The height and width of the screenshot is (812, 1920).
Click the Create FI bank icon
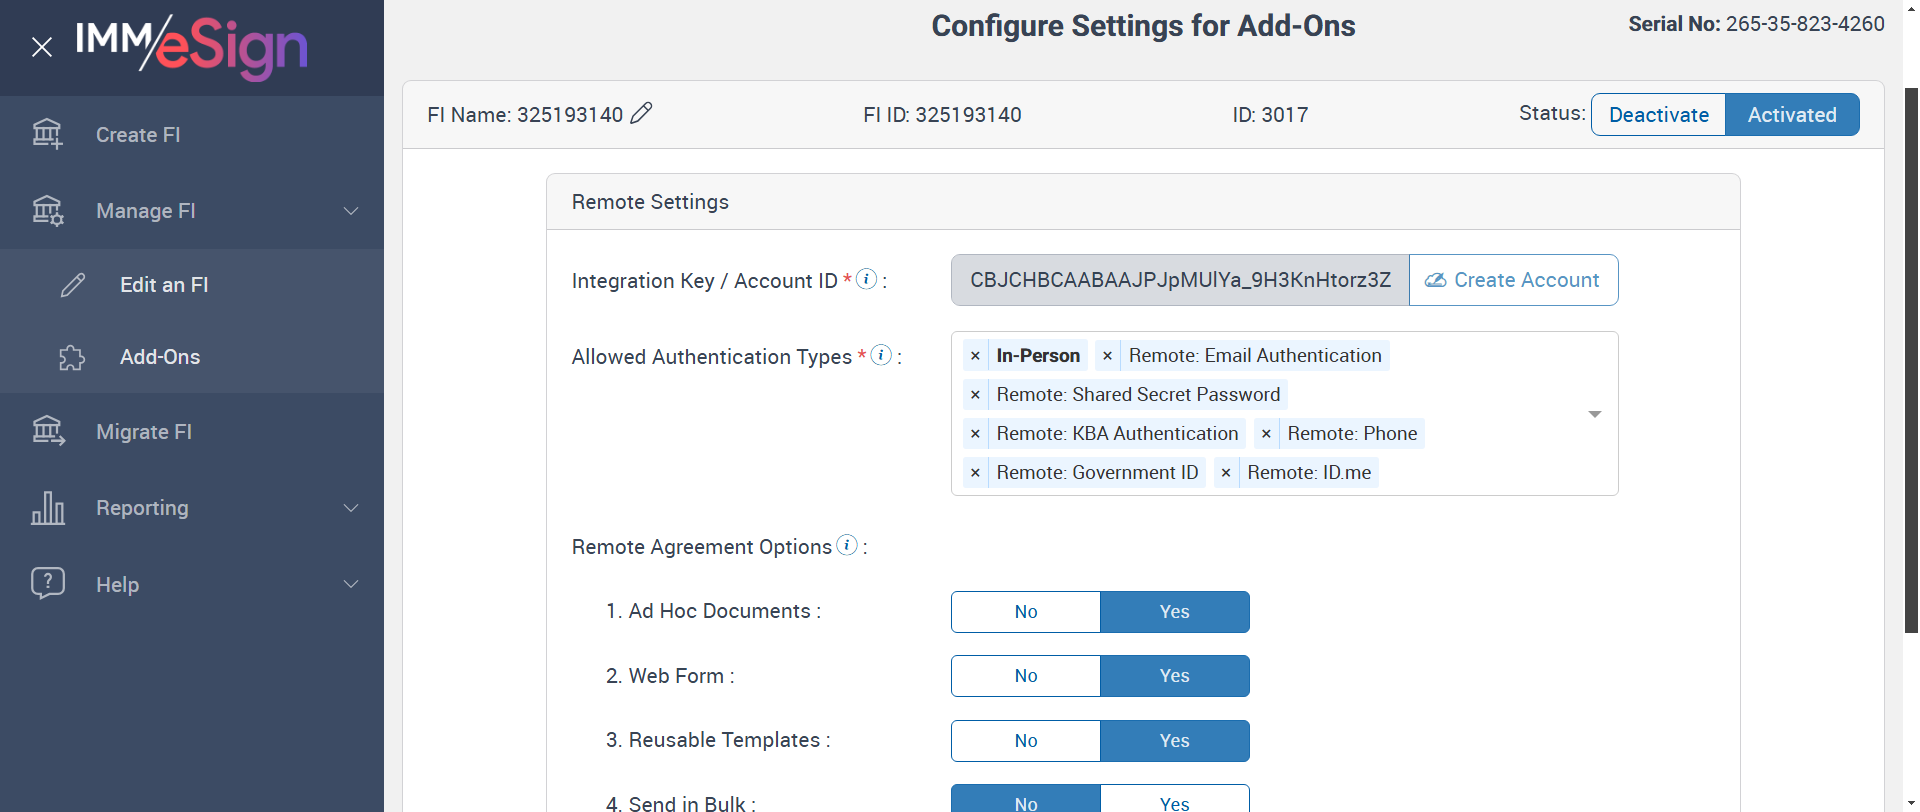coord(47,134)
